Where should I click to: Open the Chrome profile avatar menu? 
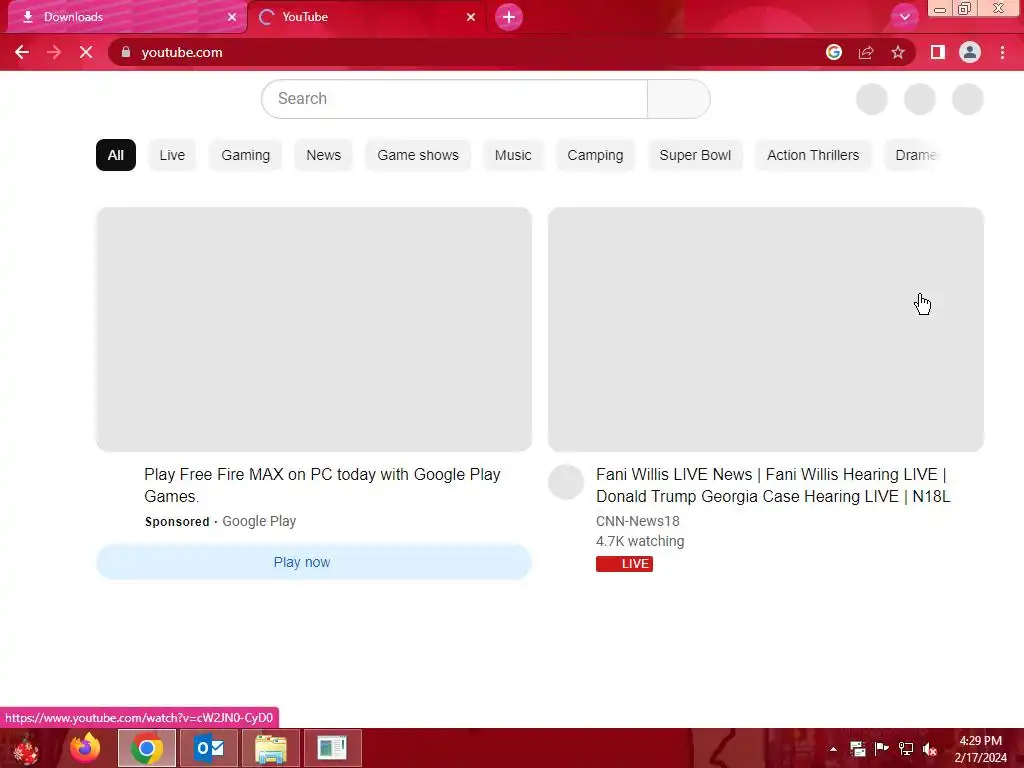click(970, 52)
